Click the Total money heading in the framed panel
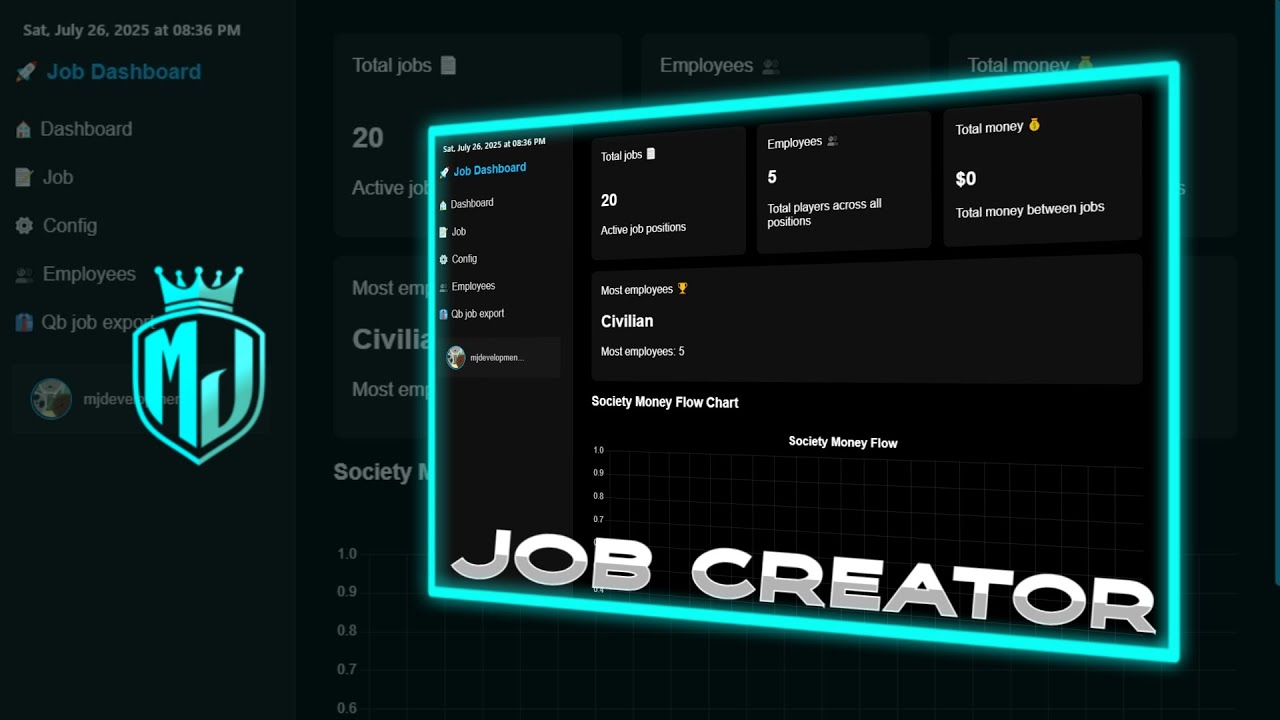Viewport: 1280px width, 720px height. [x=989, y=128]
